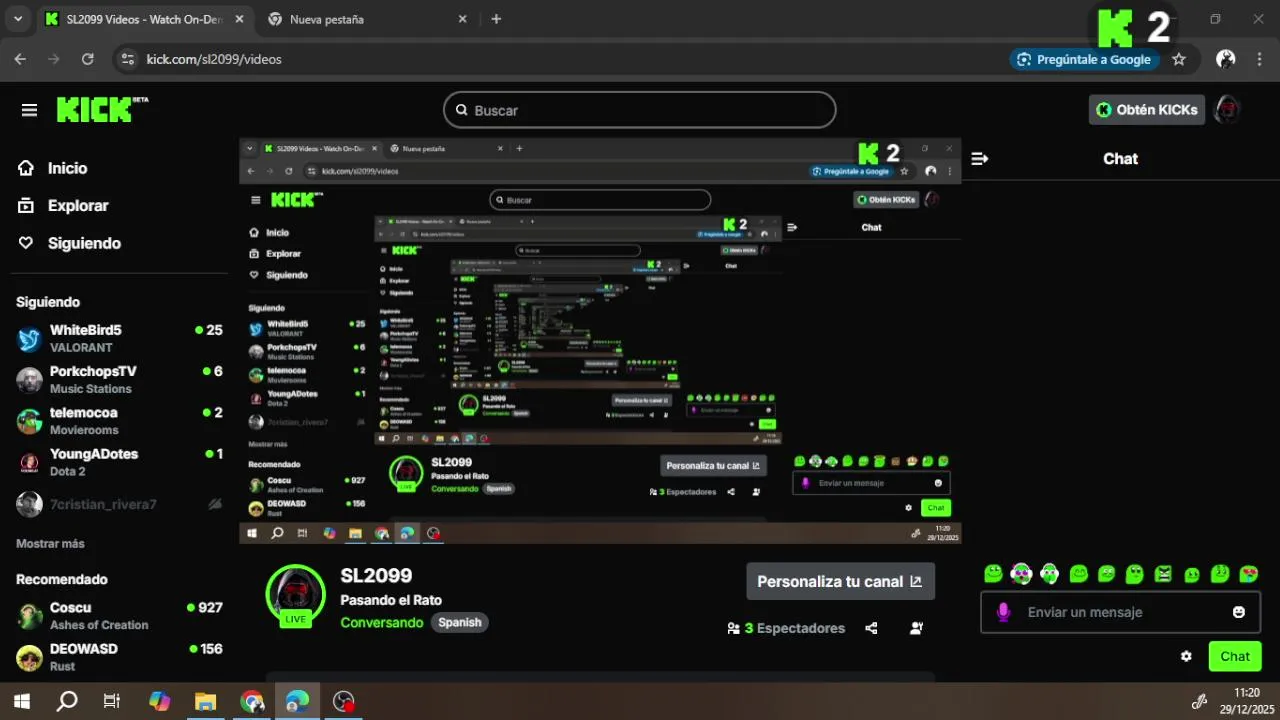Reload the current page
This screenshot has height=720, width=1280.
(87, 59)
